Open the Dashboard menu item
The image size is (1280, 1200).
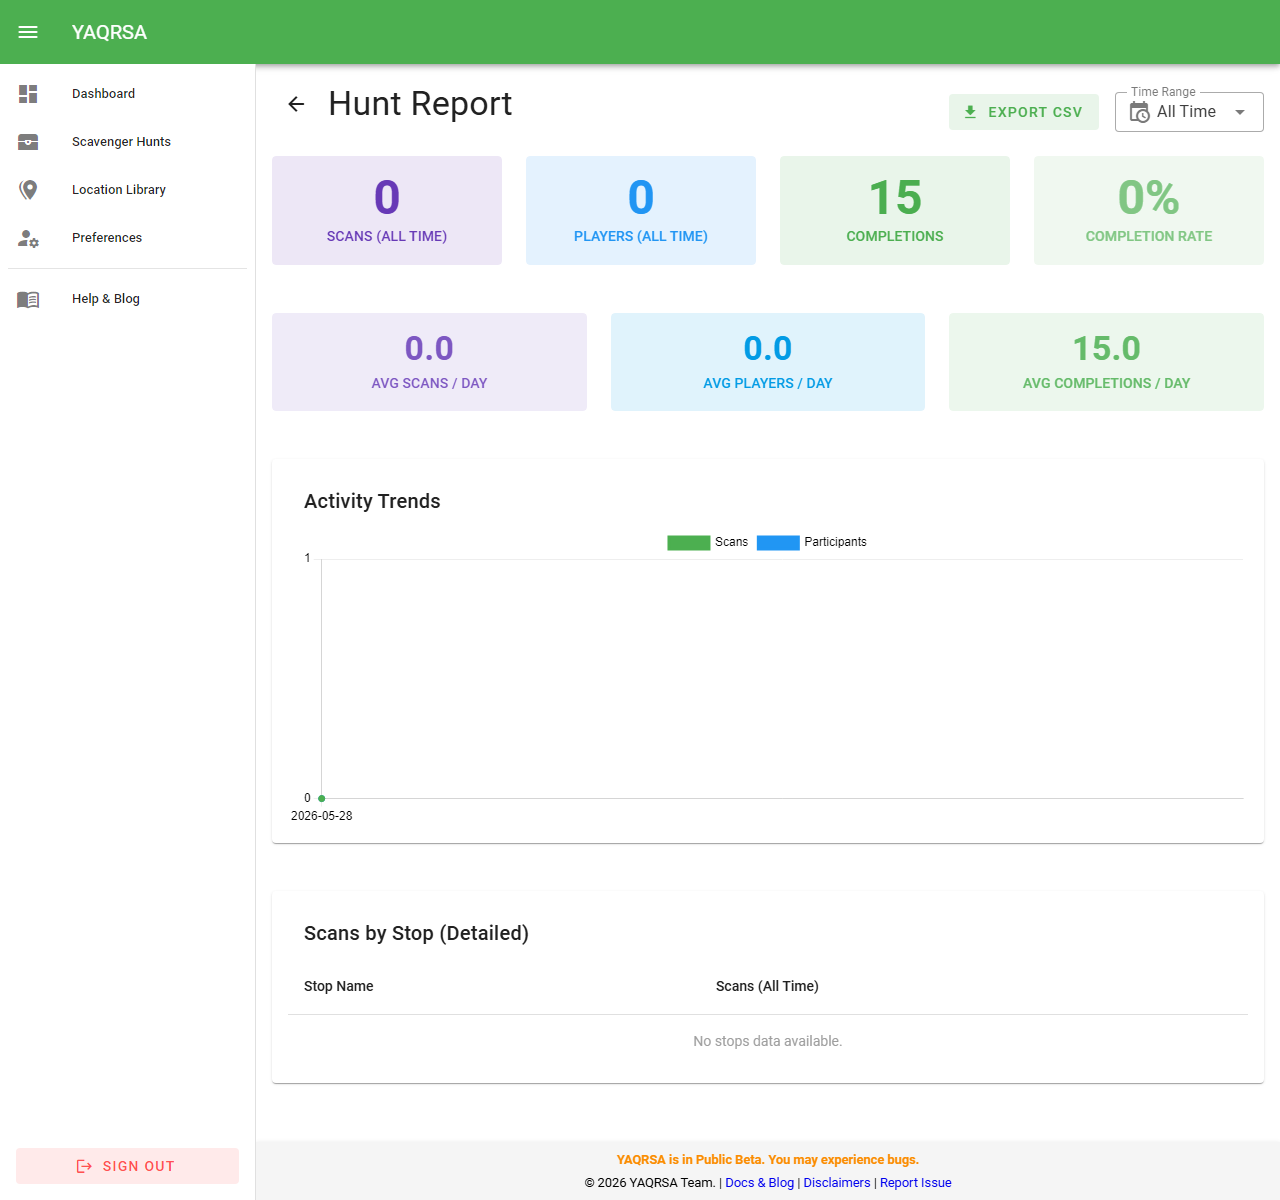pos(127,93)
